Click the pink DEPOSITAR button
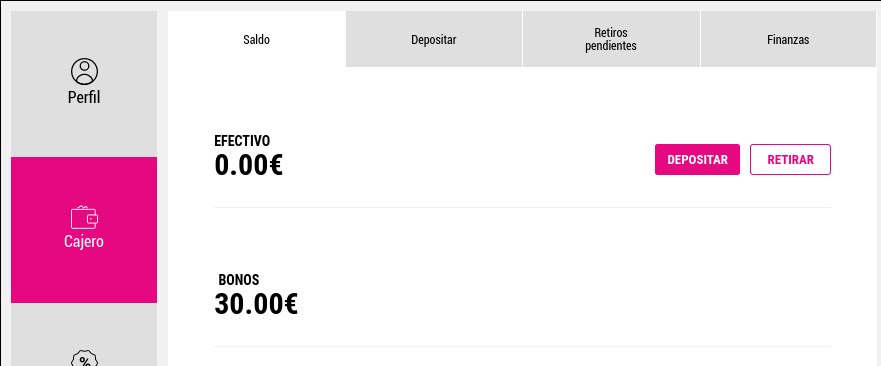The height and width of the screenshot is (366, 881). coord(697,160)
